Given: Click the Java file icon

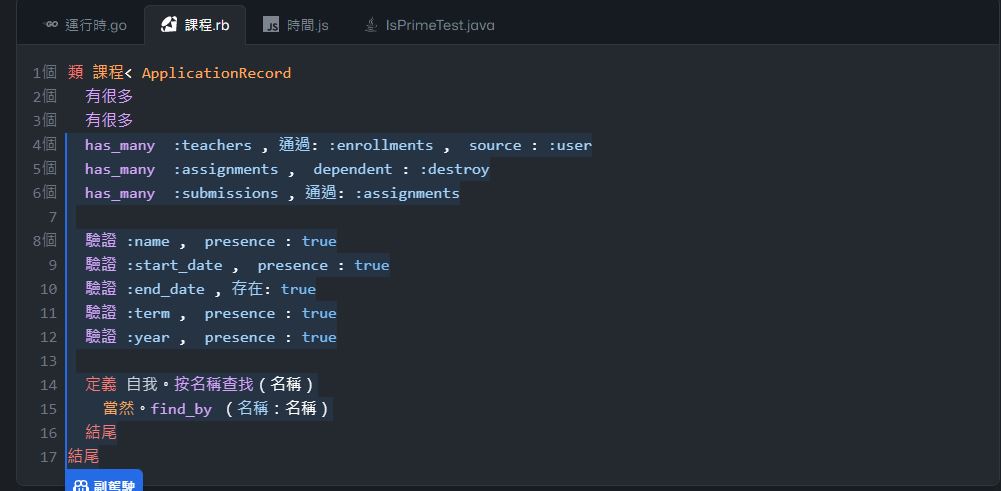Looking at the screenshot, I should tap(370, 25).
